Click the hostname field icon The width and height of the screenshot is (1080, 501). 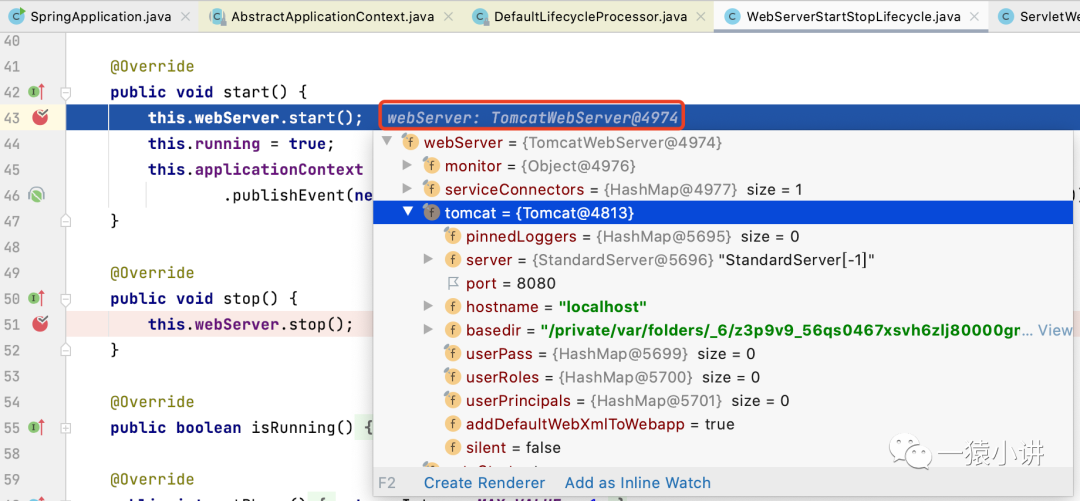tap(453, 307)
